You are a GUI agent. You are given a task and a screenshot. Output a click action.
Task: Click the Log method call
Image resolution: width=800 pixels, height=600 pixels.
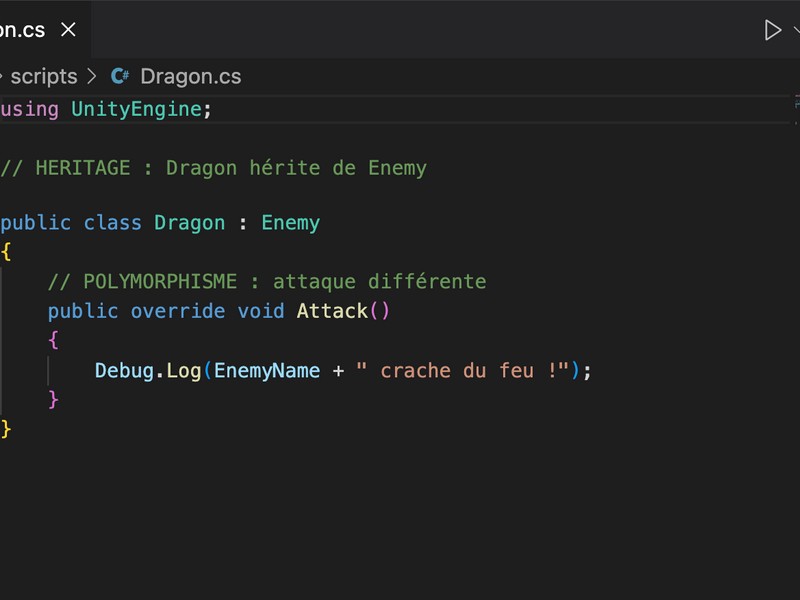(184, 370)
